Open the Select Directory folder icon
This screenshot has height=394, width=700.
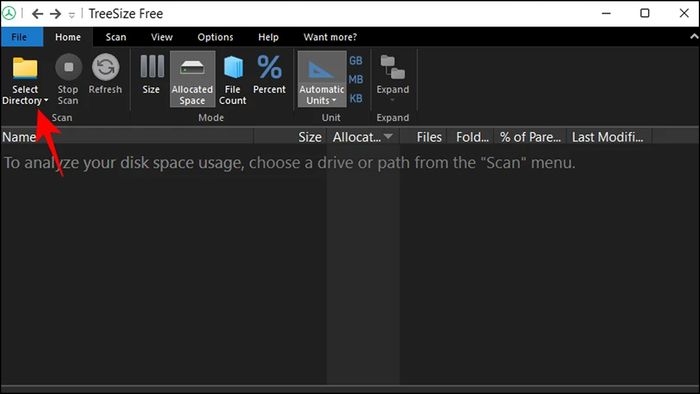(x=25, y=68)
